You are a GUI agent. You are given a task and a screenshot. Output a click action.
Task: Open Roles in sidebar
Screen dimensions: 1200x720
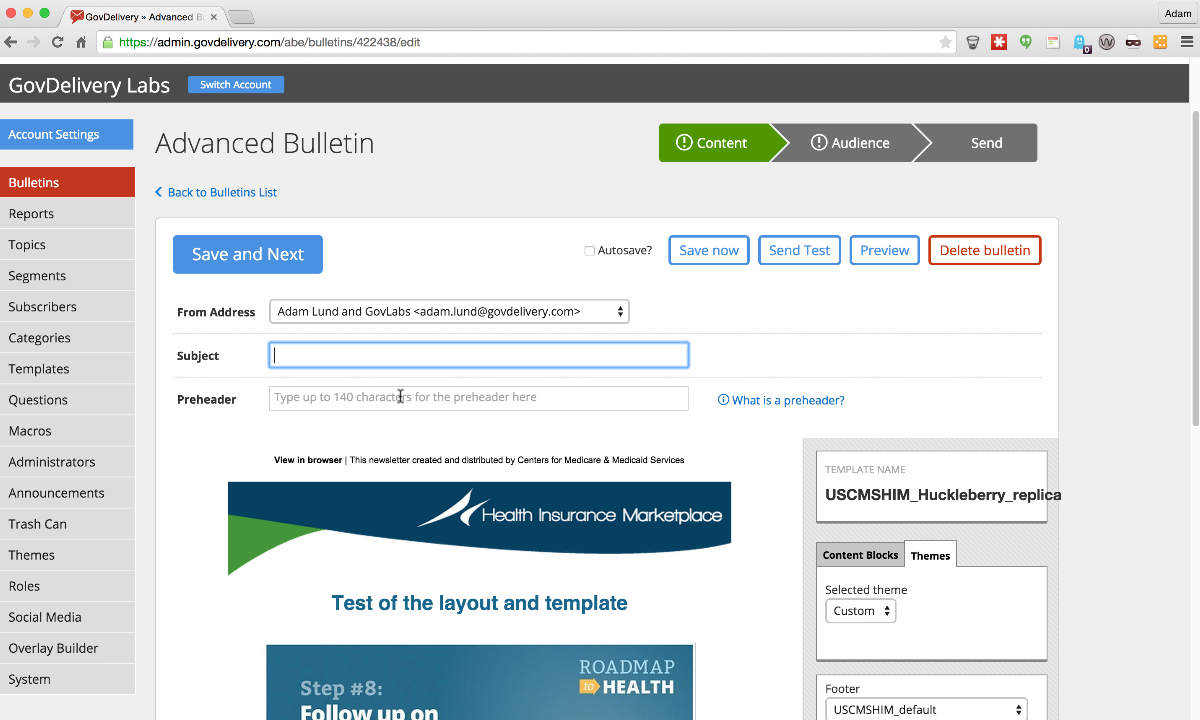coord(67,585)
